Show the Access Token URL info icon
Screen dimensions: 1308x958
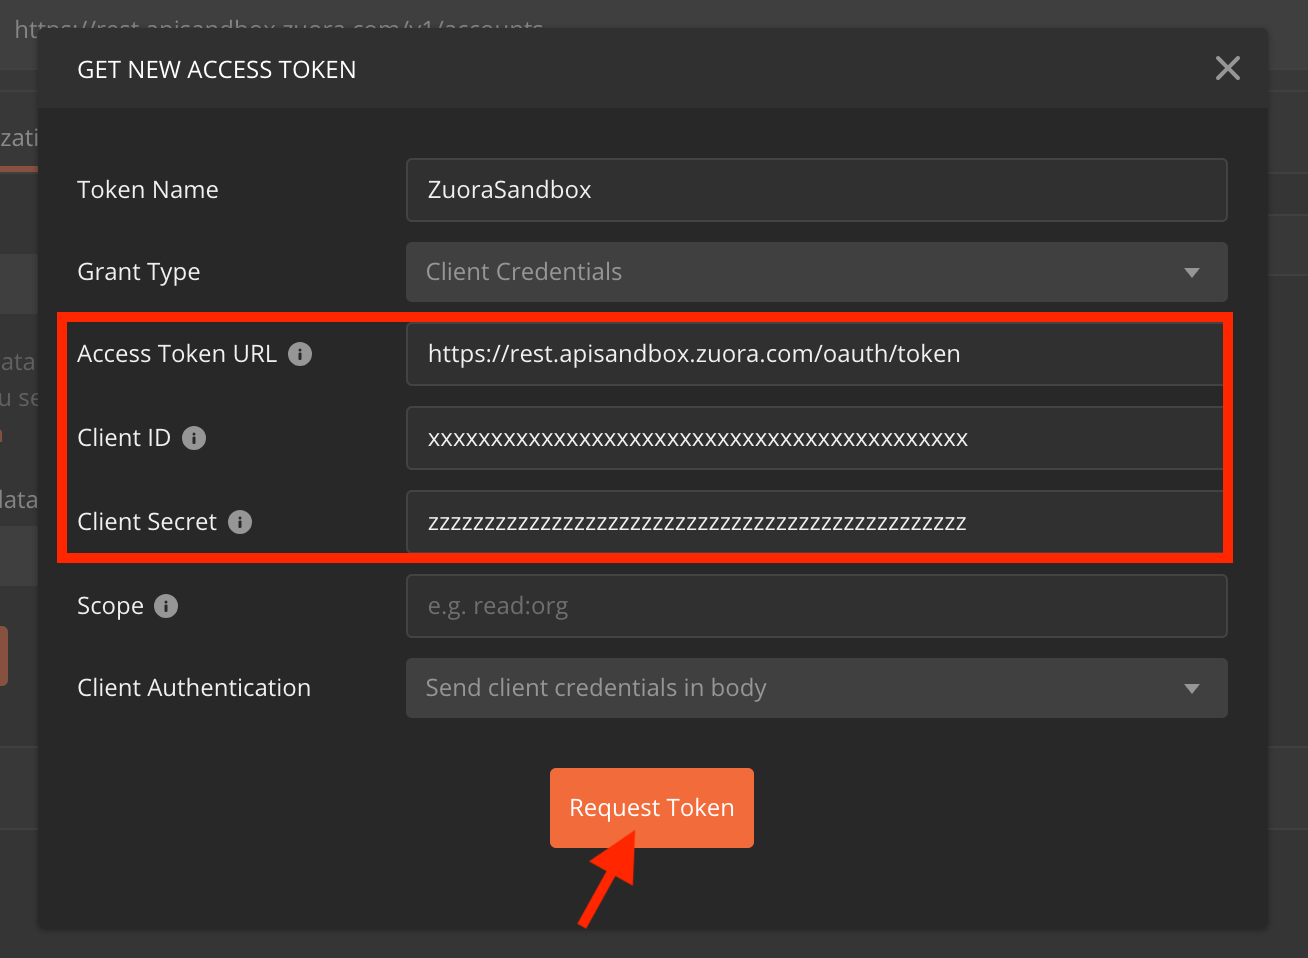point(300,354)
